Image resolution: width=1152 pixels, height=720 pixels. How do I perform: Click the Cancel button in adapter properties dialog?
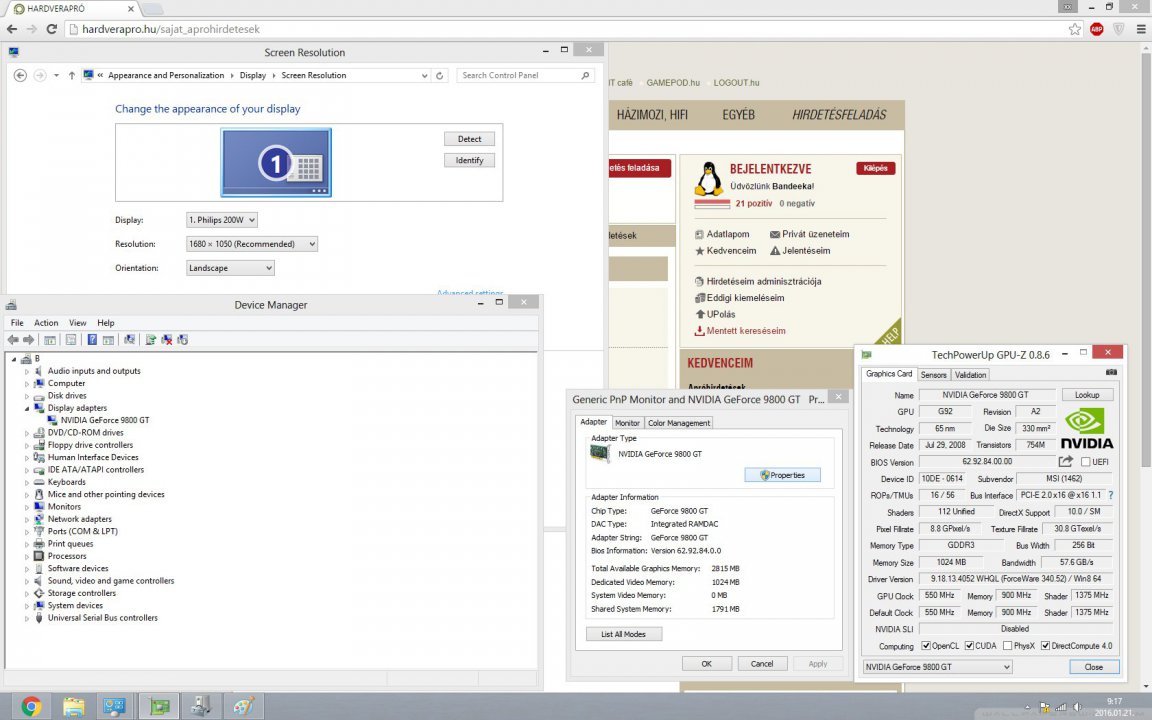(762, 663)
